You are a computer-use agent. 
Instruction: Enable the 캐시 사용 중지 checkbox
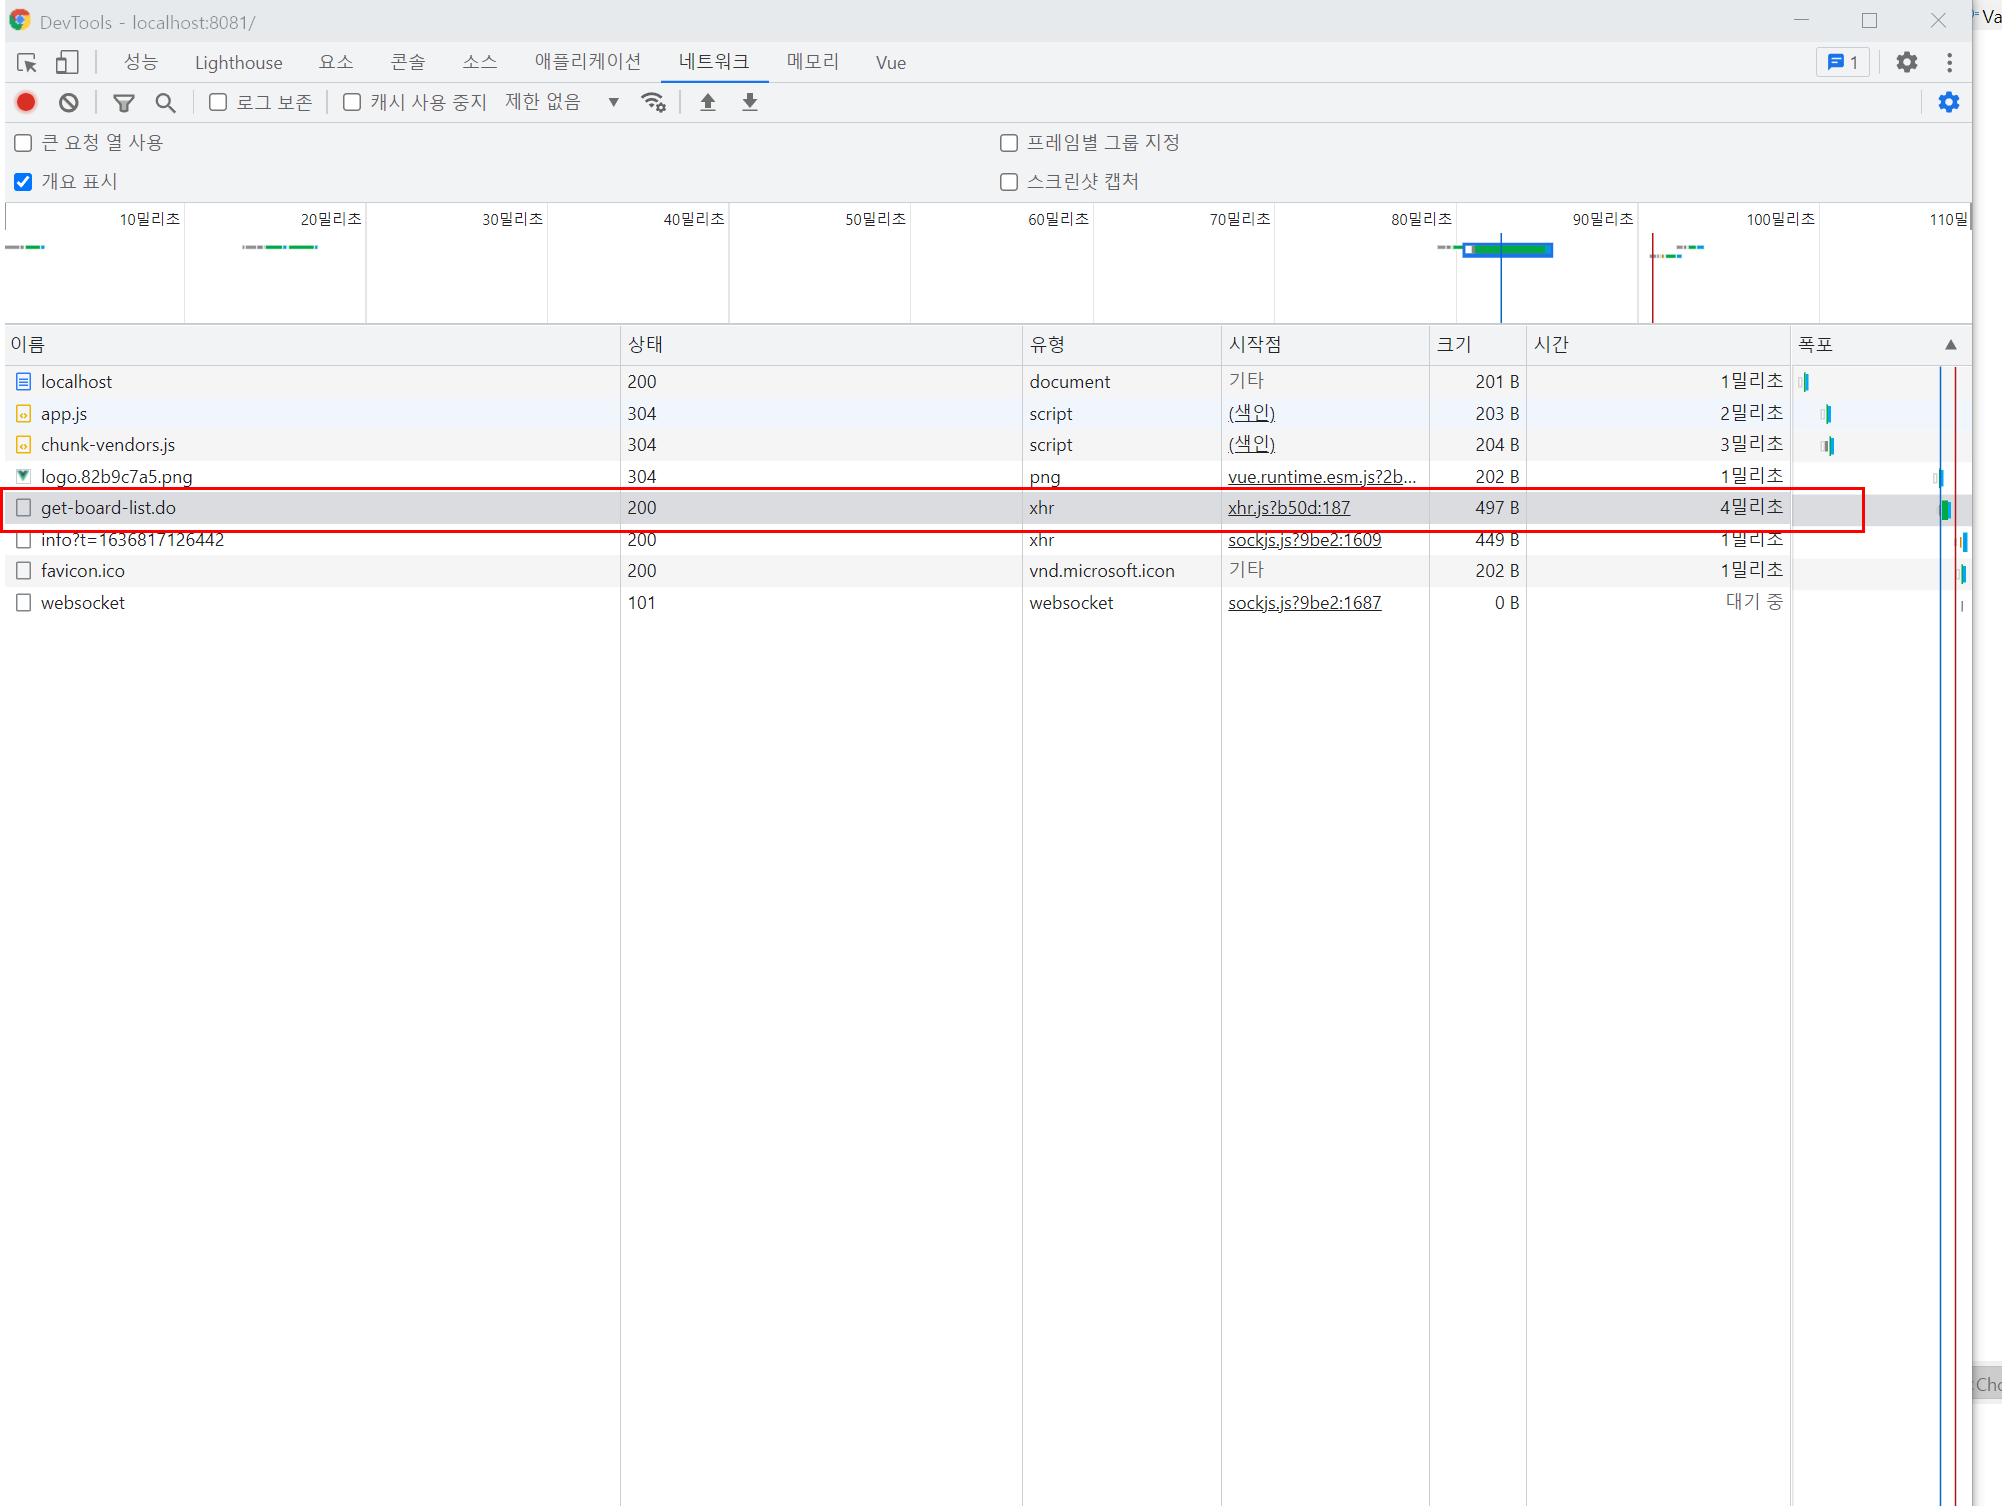click(352, 102)
